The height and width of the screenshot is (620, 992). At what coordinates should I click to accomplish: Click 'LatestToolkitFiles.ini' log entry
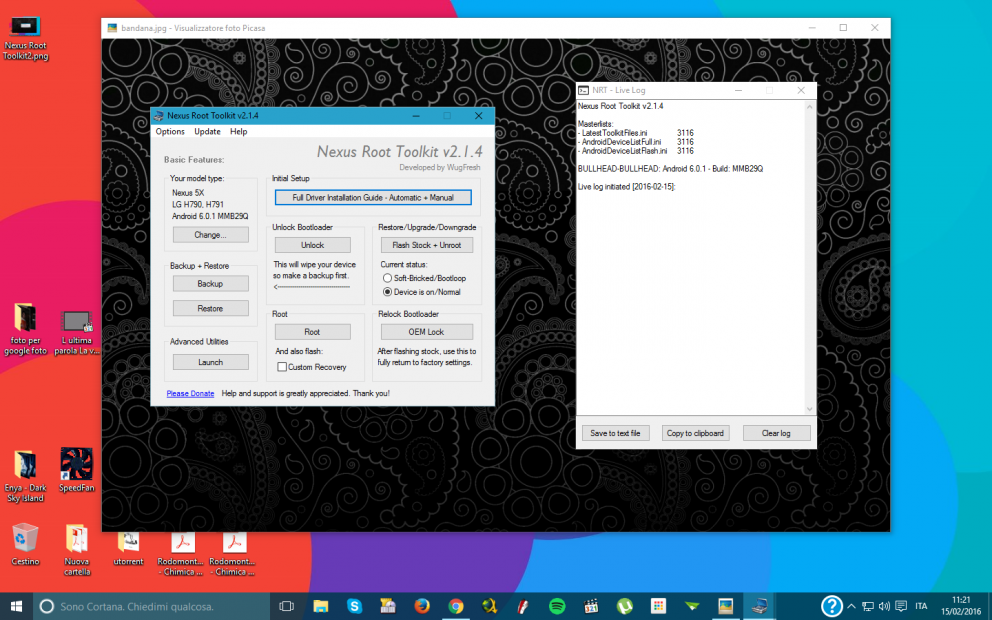(x=614, y=133)
